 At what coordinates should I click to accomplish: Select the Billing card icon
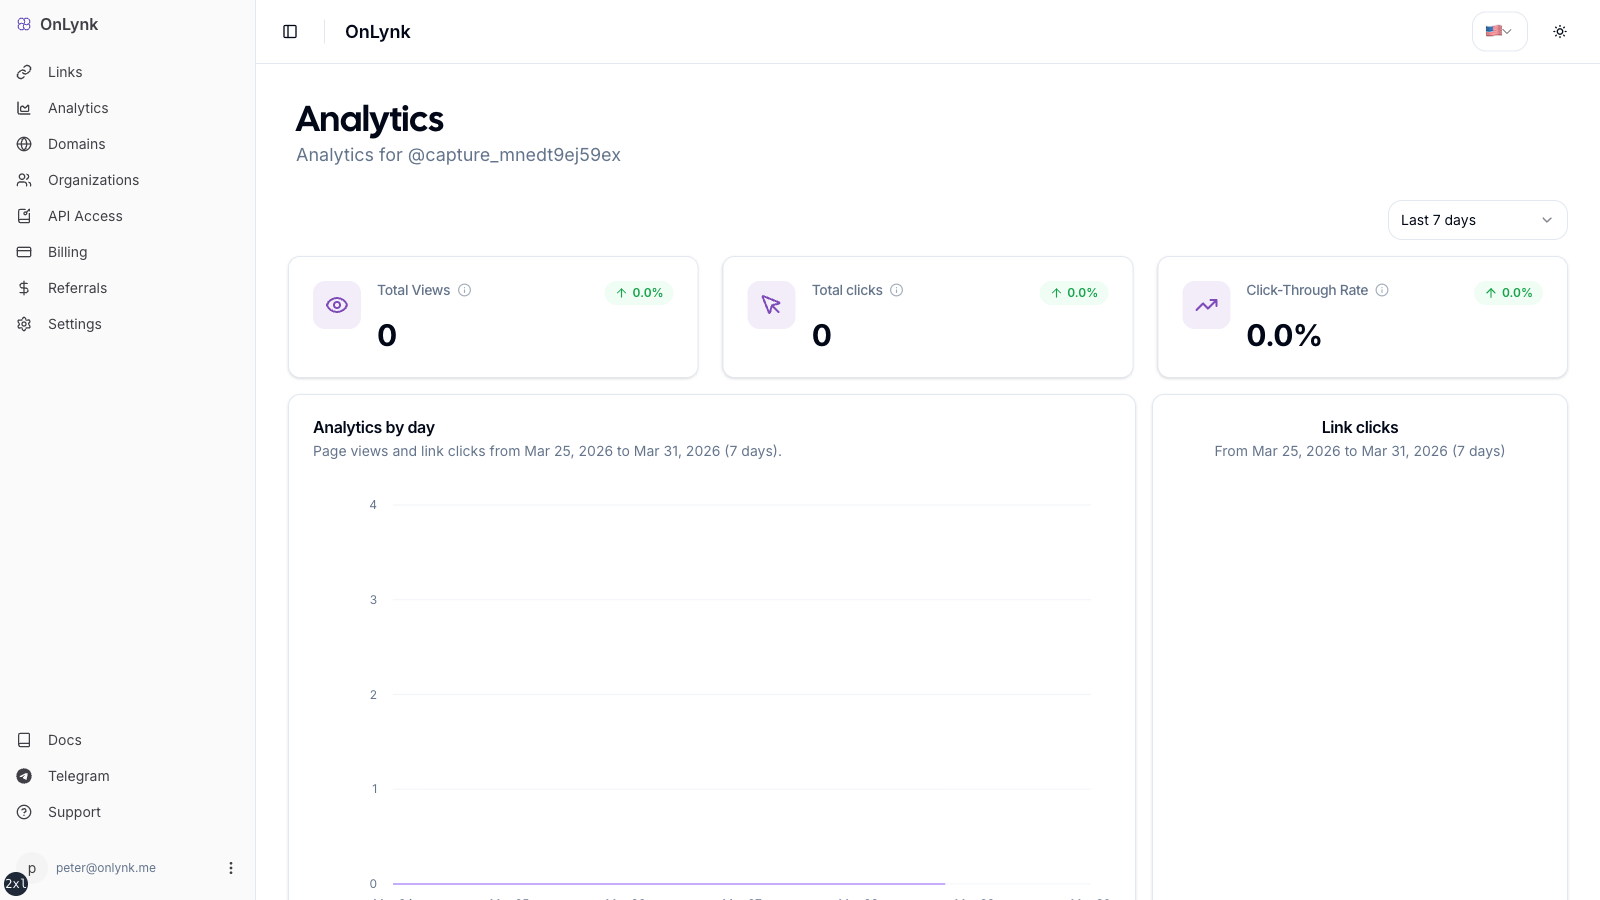tap(24, 251)
